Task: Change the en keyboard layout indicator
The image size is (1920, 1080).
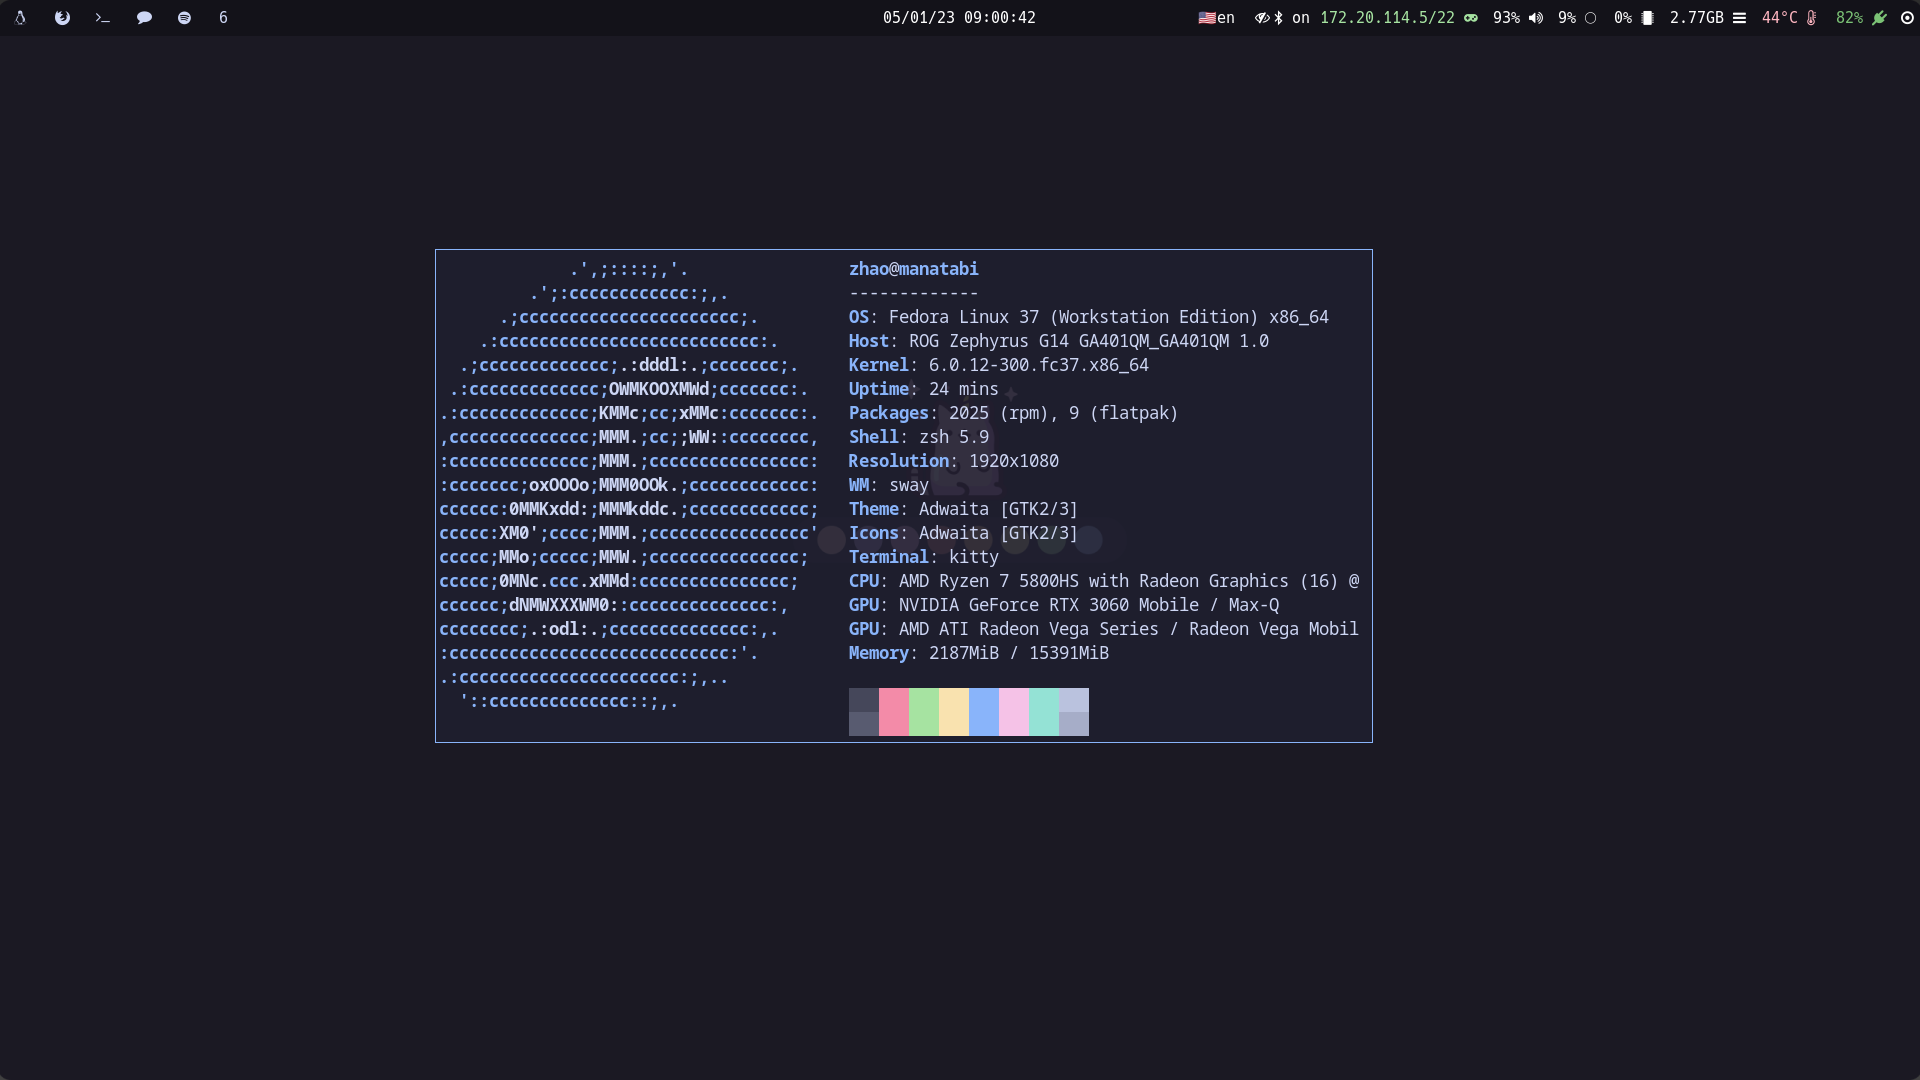Action: tap(1217, 18)
